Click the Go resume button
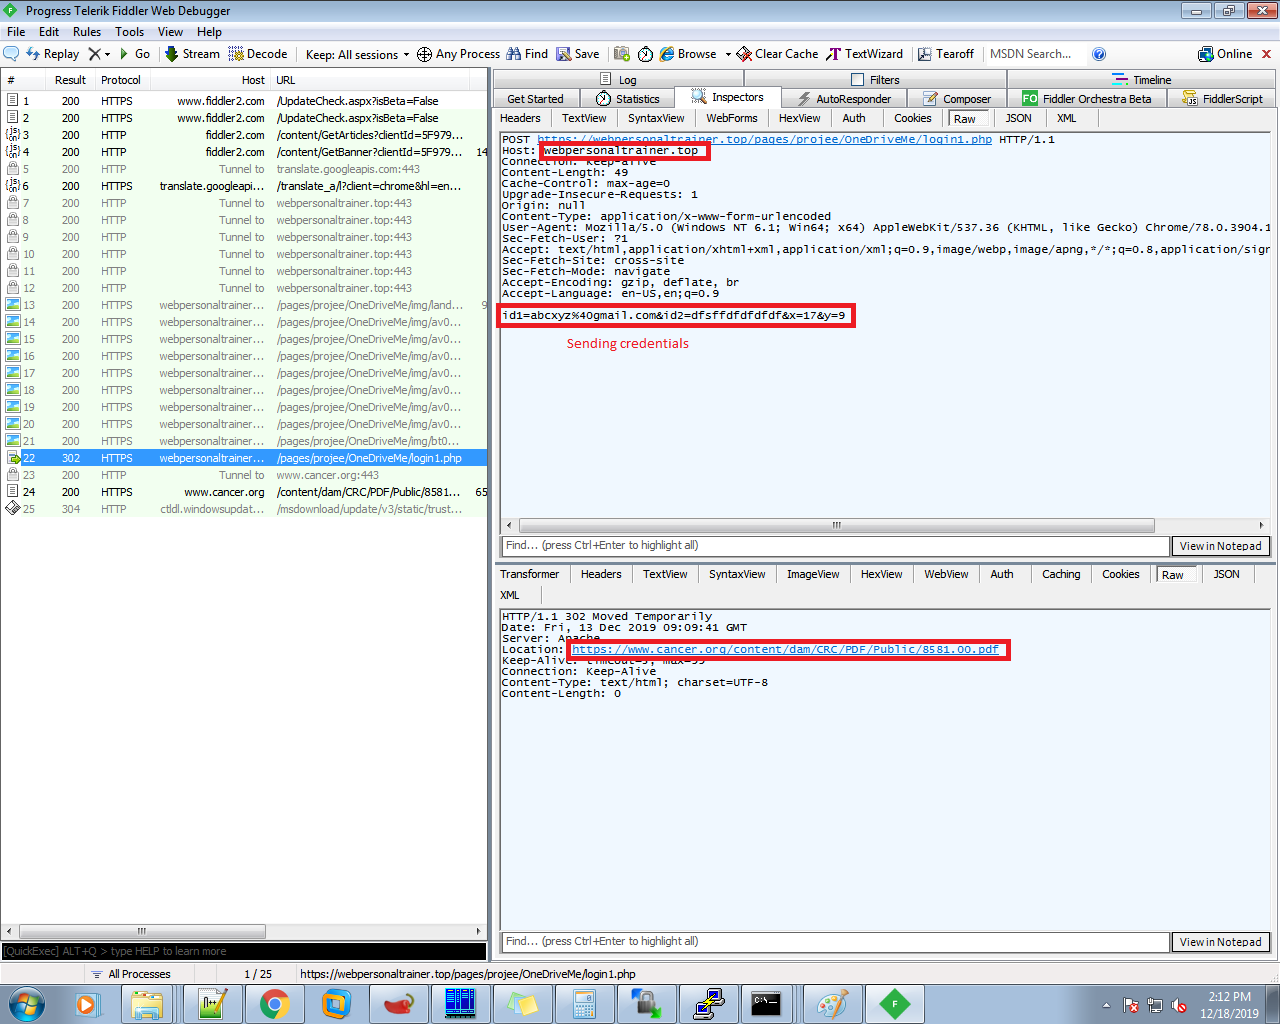1280x1024 pixels. pos(135,54)
